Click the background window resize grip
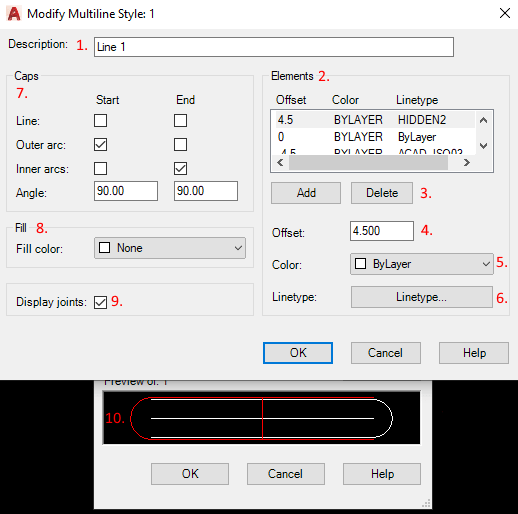The height and width of the screenshot is (514, 518). click(426, 503)
